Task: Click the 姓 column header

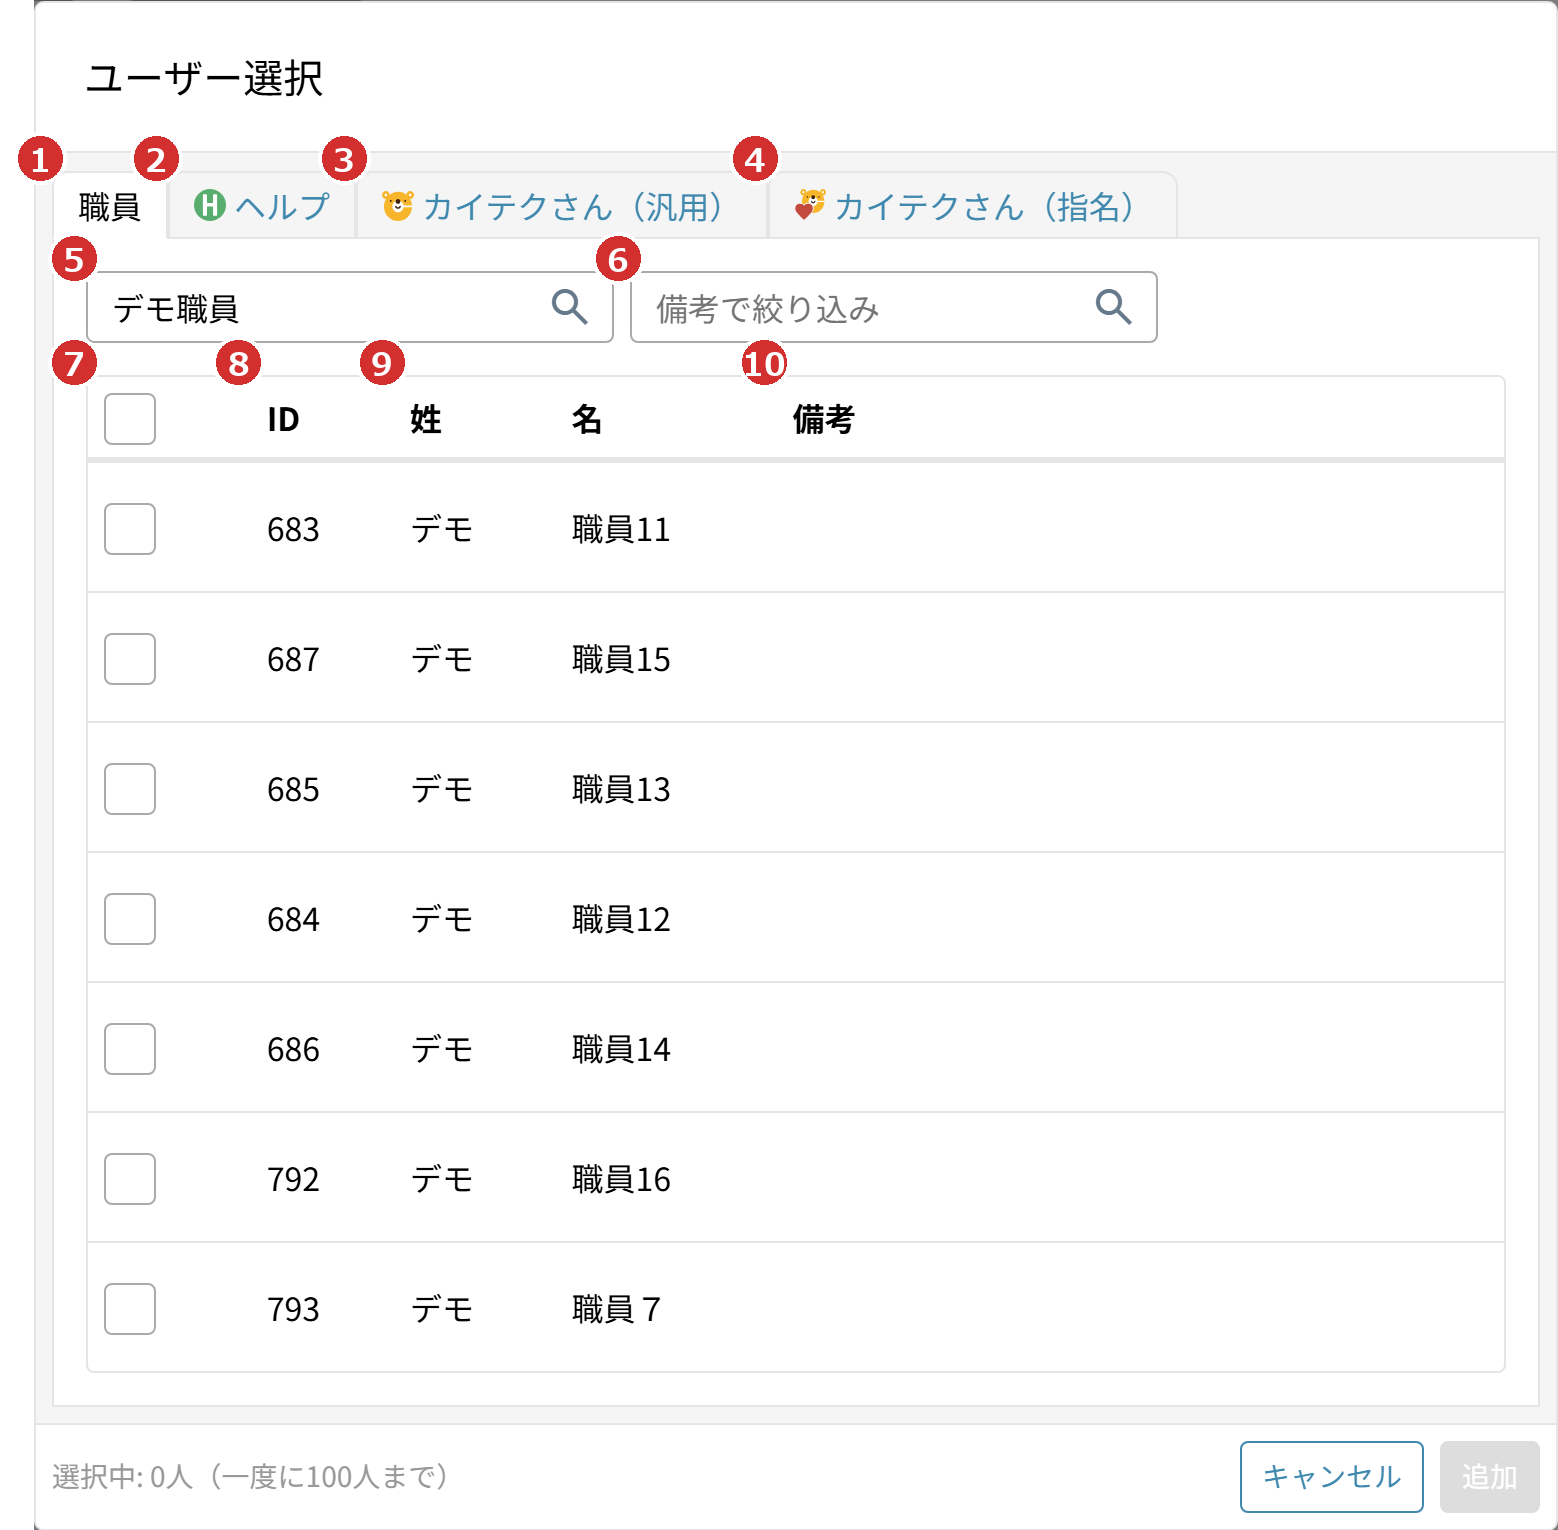Action: [426, 419]
